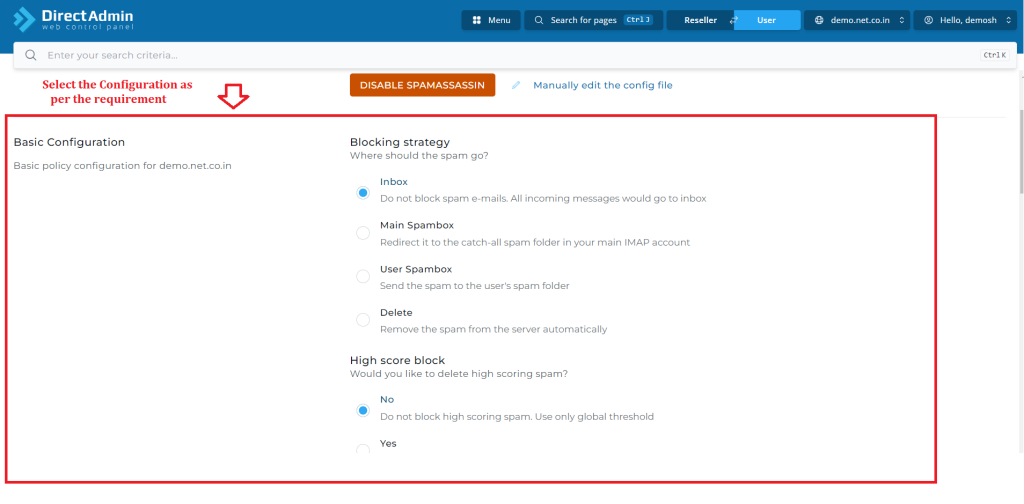This screenshot has width=1024, height=504.
Task: Click the DirectAdmin logo
Action: pos(73,19)
